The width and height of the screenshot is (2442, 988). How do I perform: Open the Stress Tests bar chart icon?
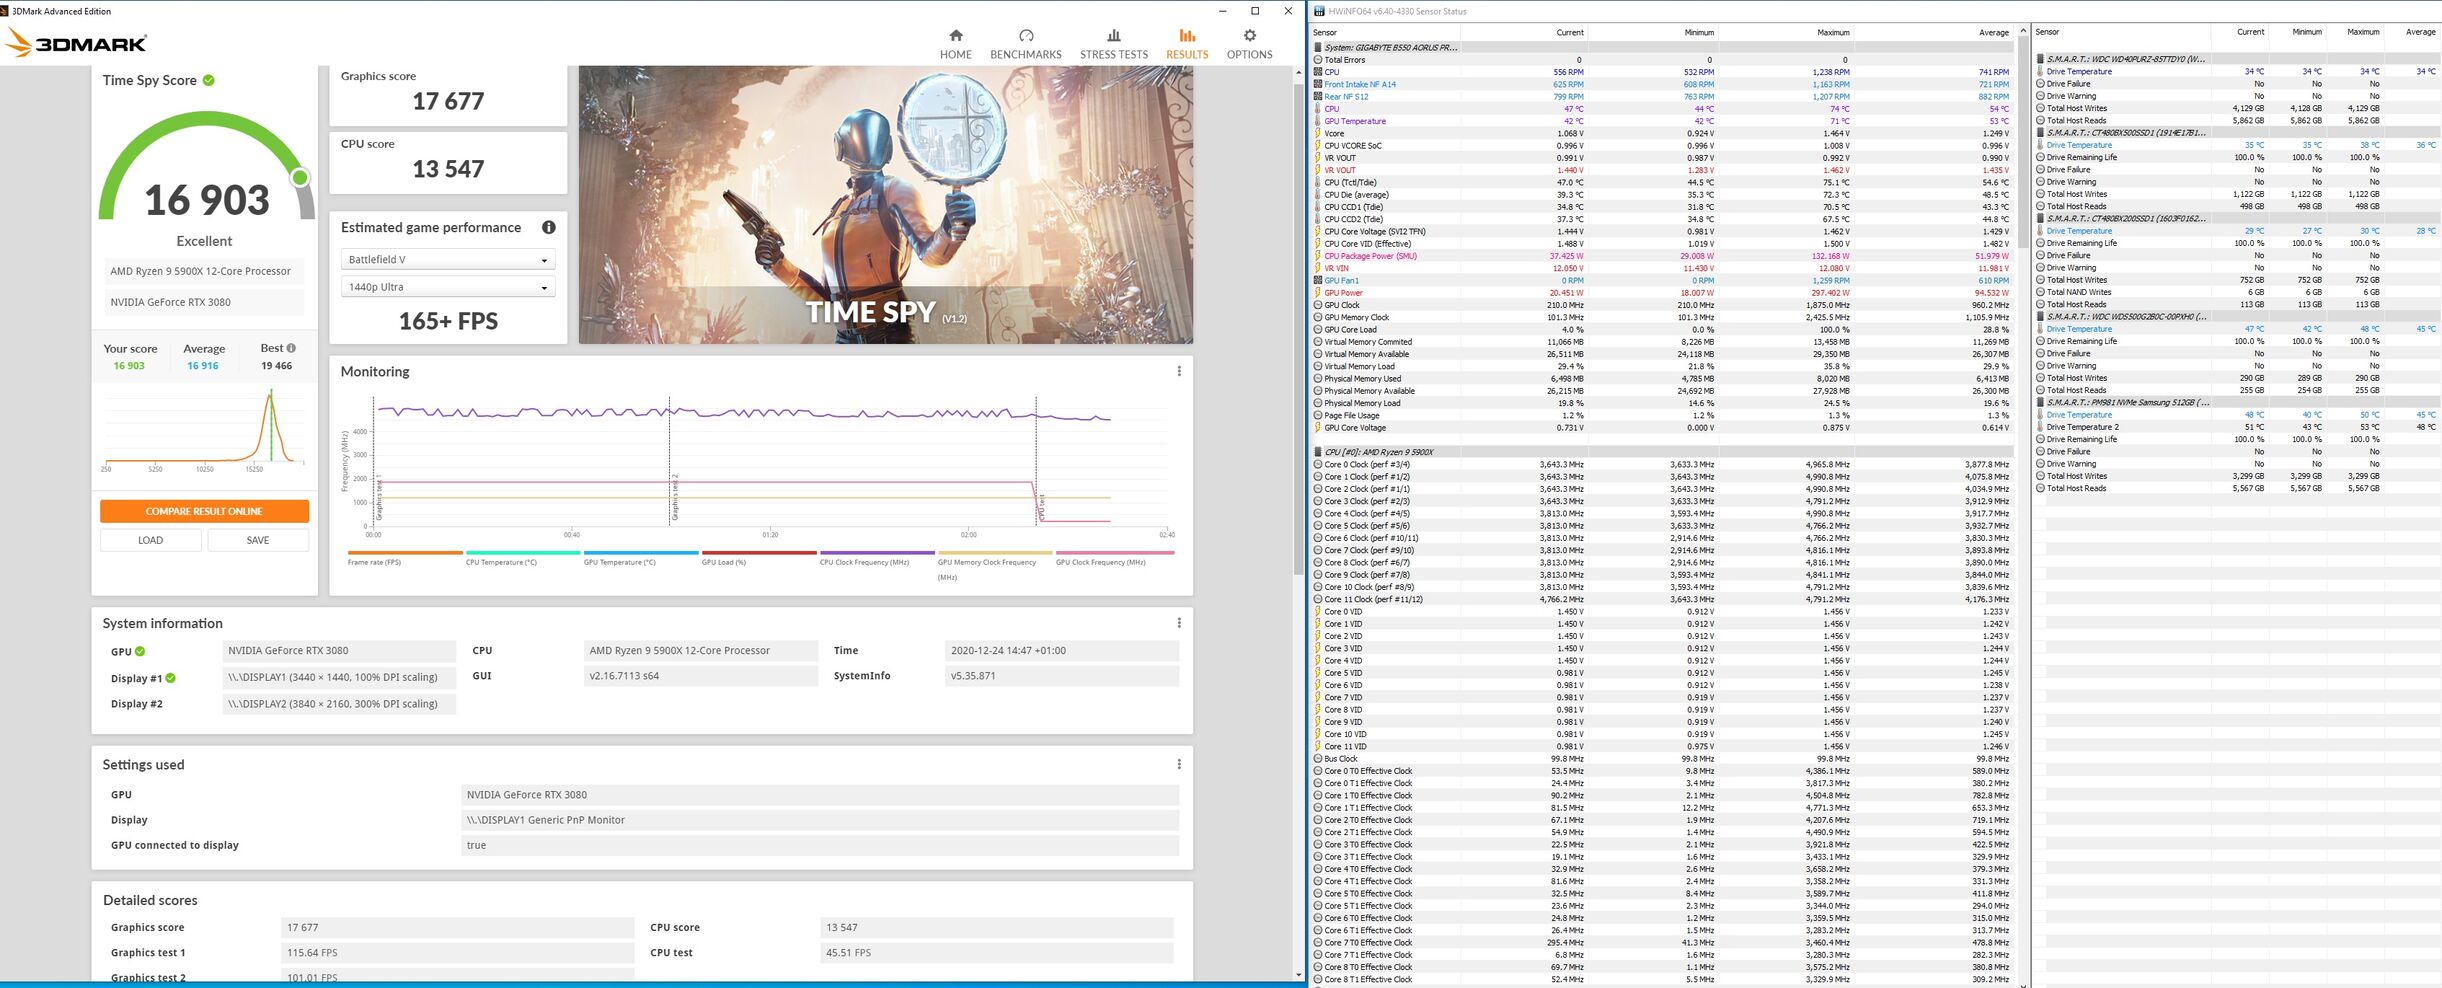pyautogui.click(x=1113, y=36)
